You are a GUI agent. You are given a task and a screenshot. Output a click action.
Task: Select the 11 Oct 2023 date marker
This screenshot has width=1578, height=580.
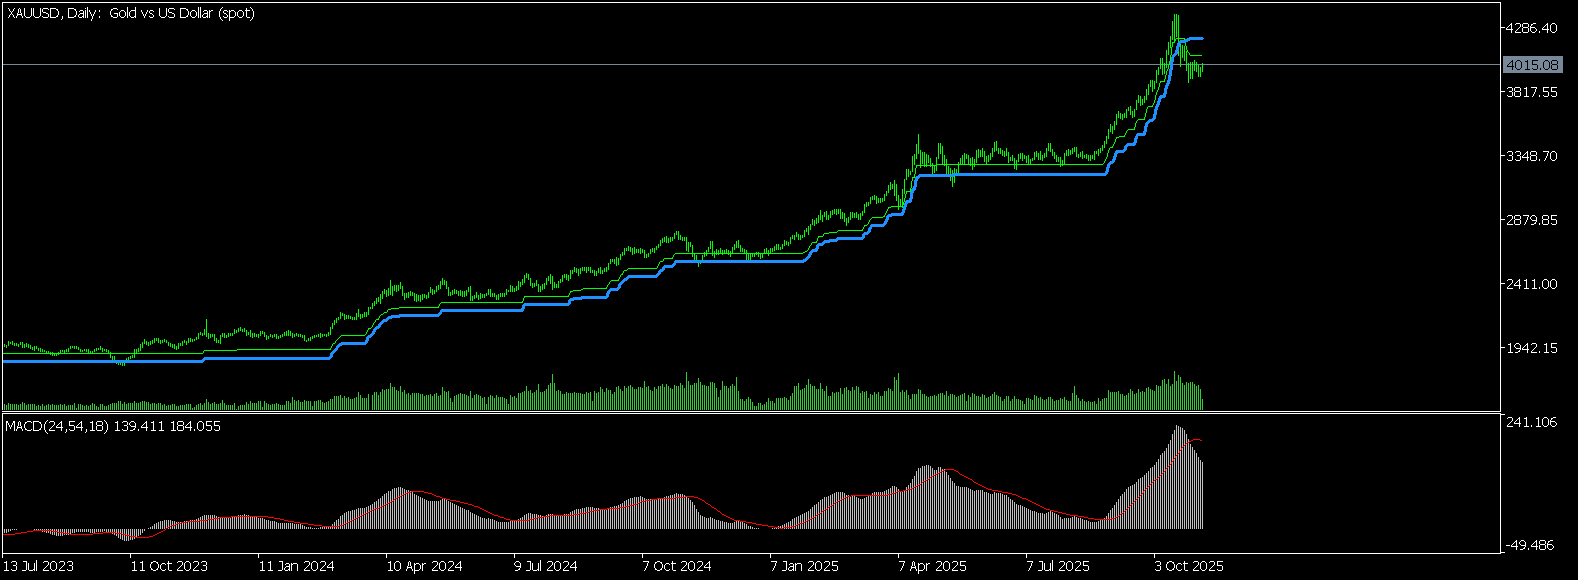coord(169,566)
